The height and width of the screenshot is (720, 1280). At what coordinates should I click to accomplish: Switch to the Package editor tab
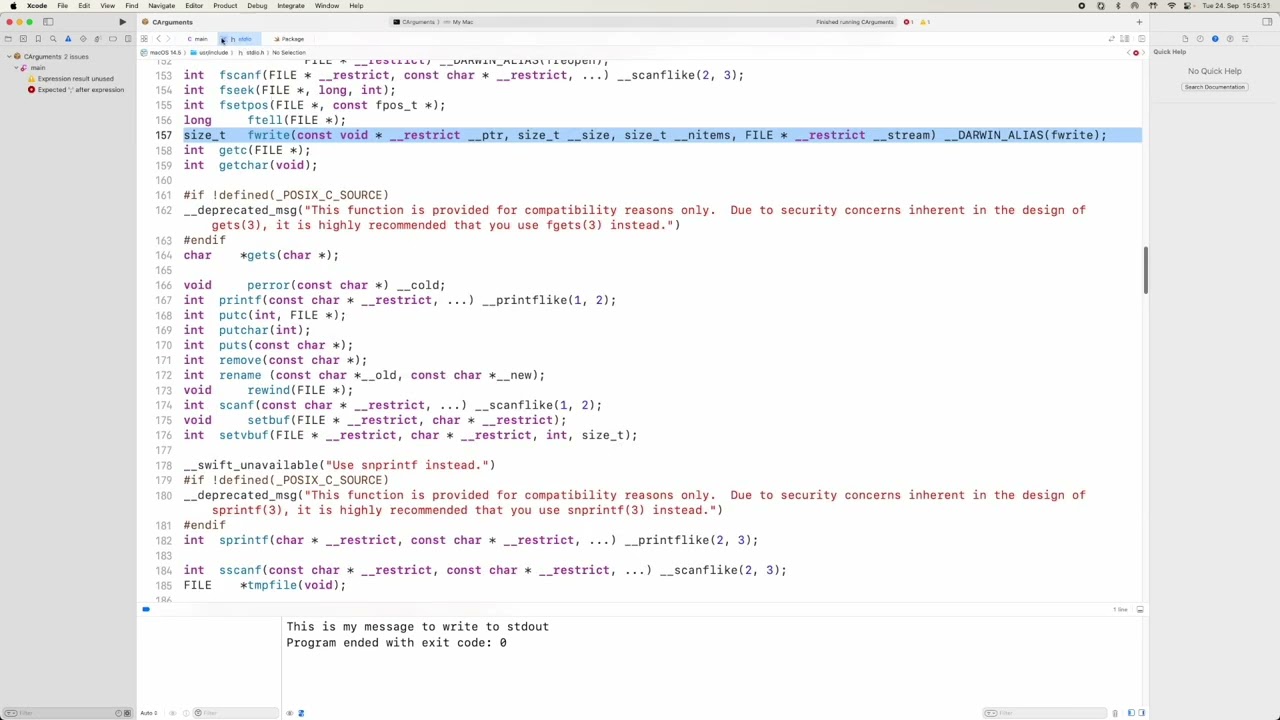[x=289, y=39]
